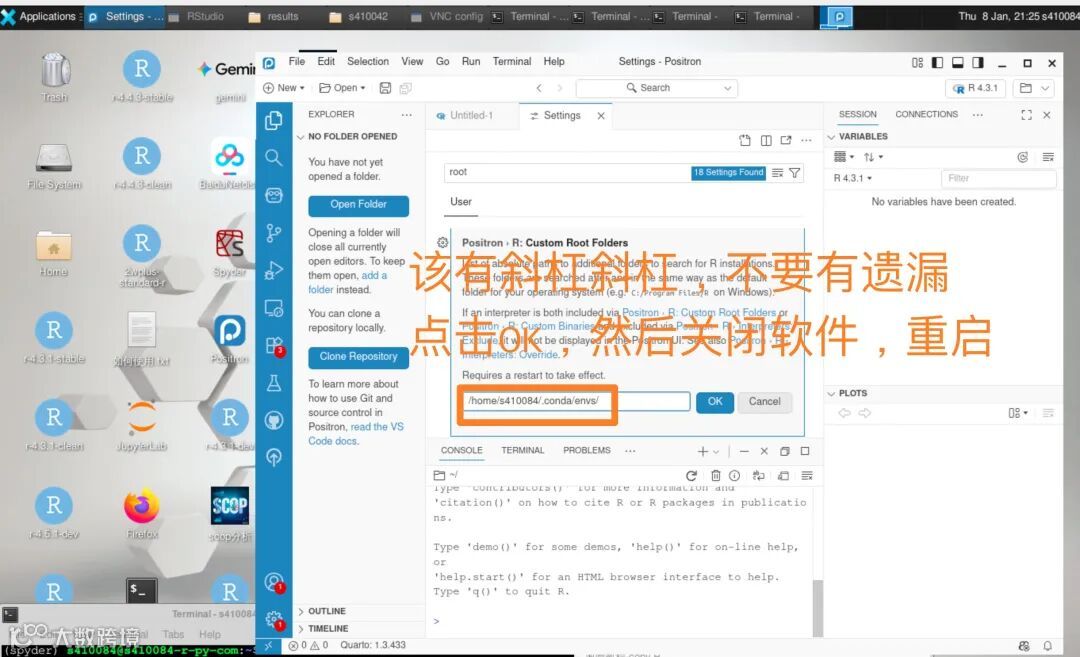
Task: Open the R 4.3.1 interpreter selector
Action: coord(975,88)
